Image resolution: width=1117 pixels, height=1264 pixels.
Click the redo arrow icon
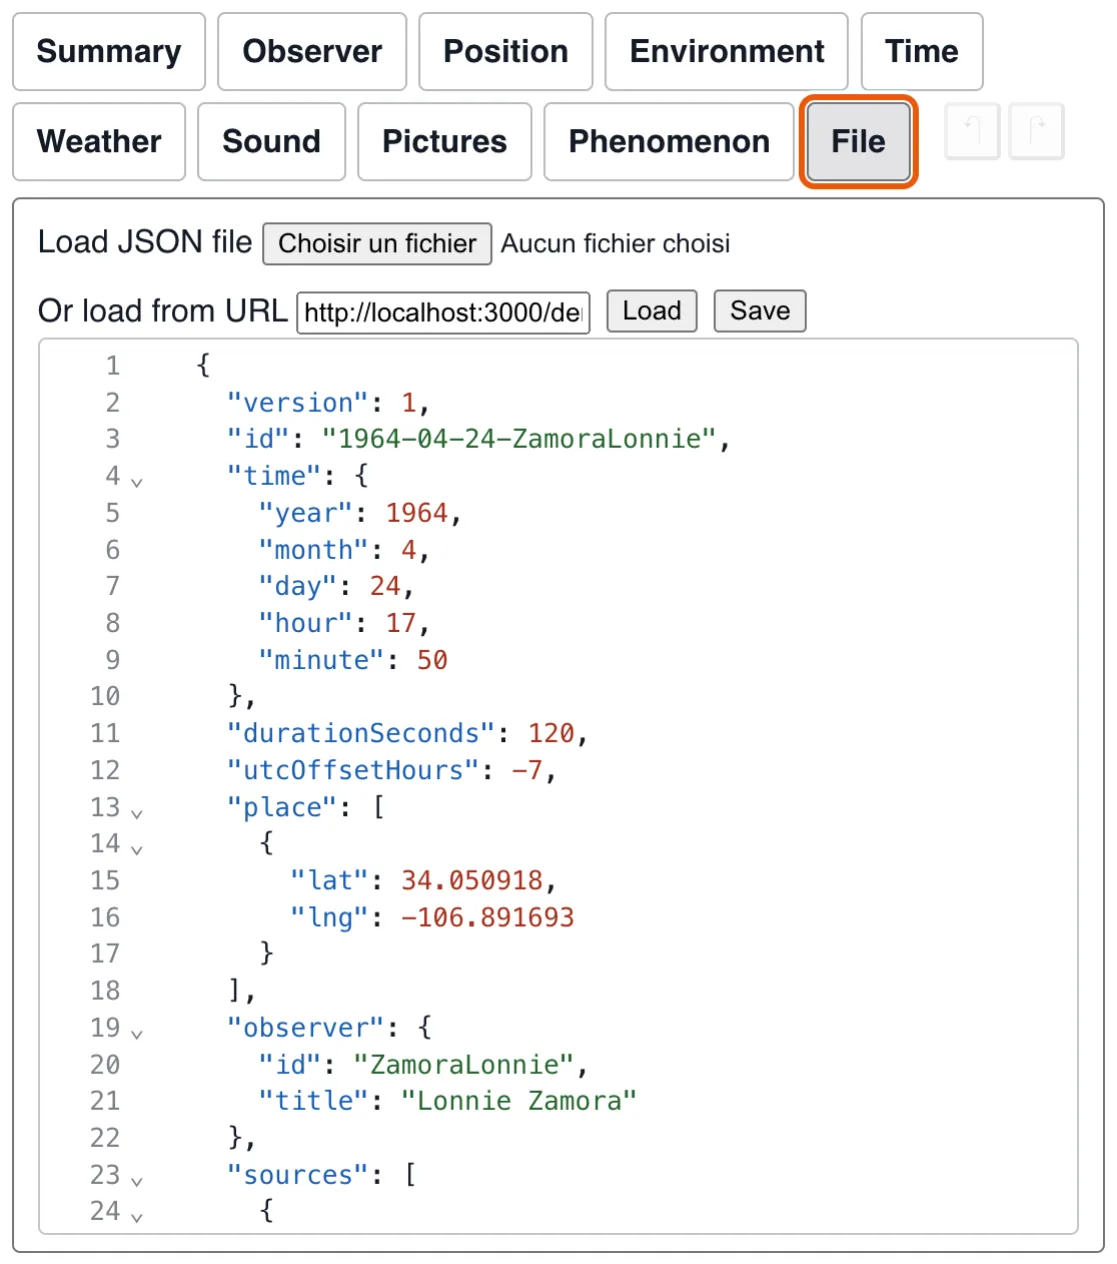1037,131
